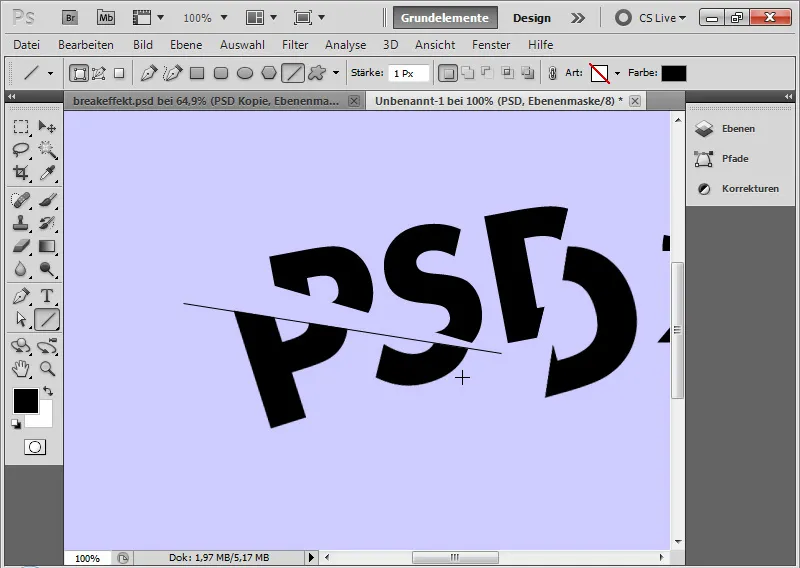Select the Quick Selection wand tool
800x568 pixels.
tap(47, 150)
